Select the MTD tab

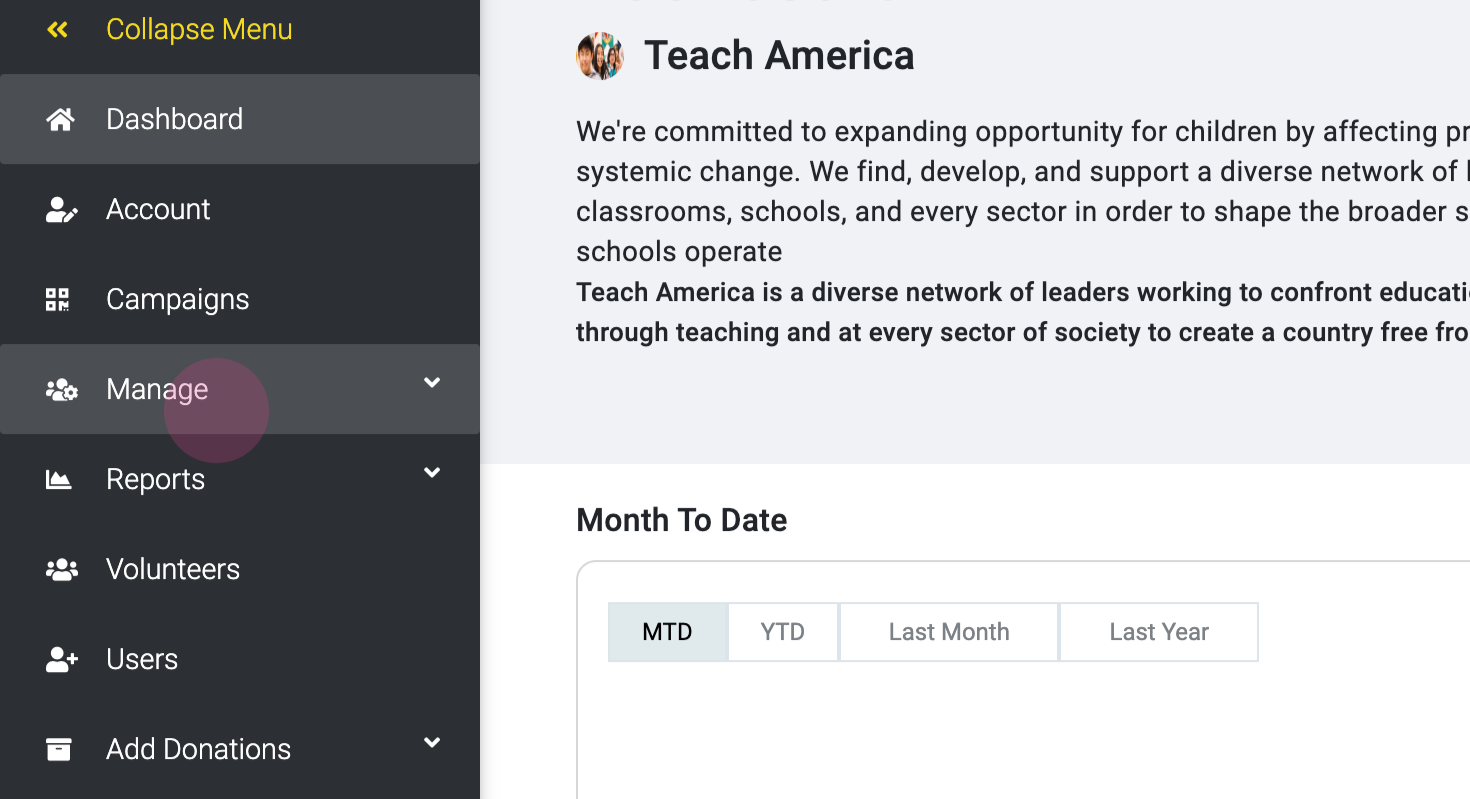(x=667, y=632)
